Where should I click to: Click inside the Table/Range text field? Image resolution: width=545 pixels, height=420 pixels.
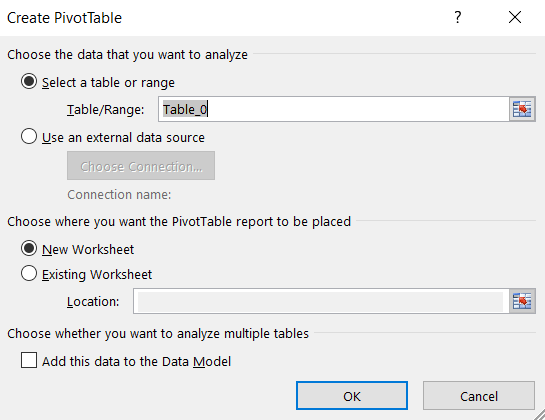pos(334,110)
